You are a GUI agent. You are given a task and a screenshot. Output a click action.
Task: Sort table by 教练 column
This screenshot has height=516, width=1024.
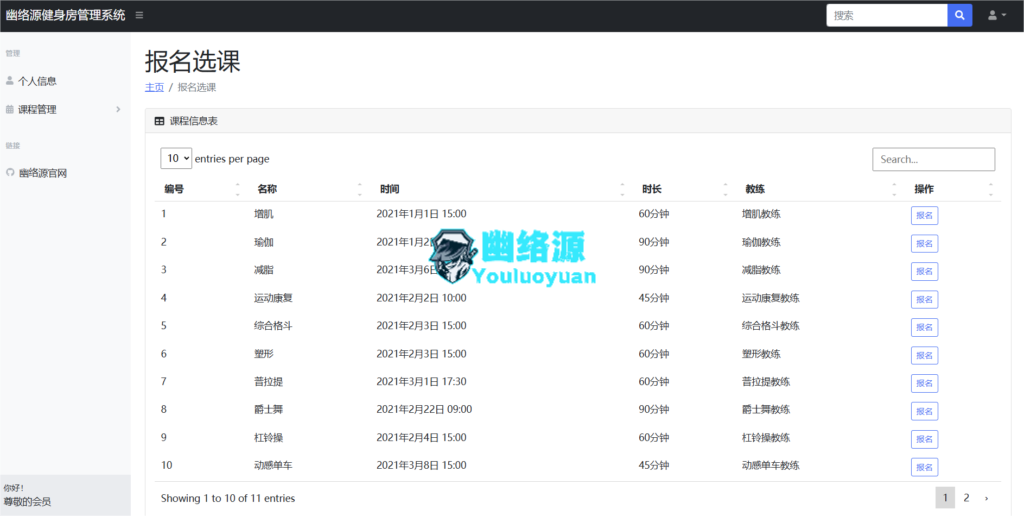point(755,189)
